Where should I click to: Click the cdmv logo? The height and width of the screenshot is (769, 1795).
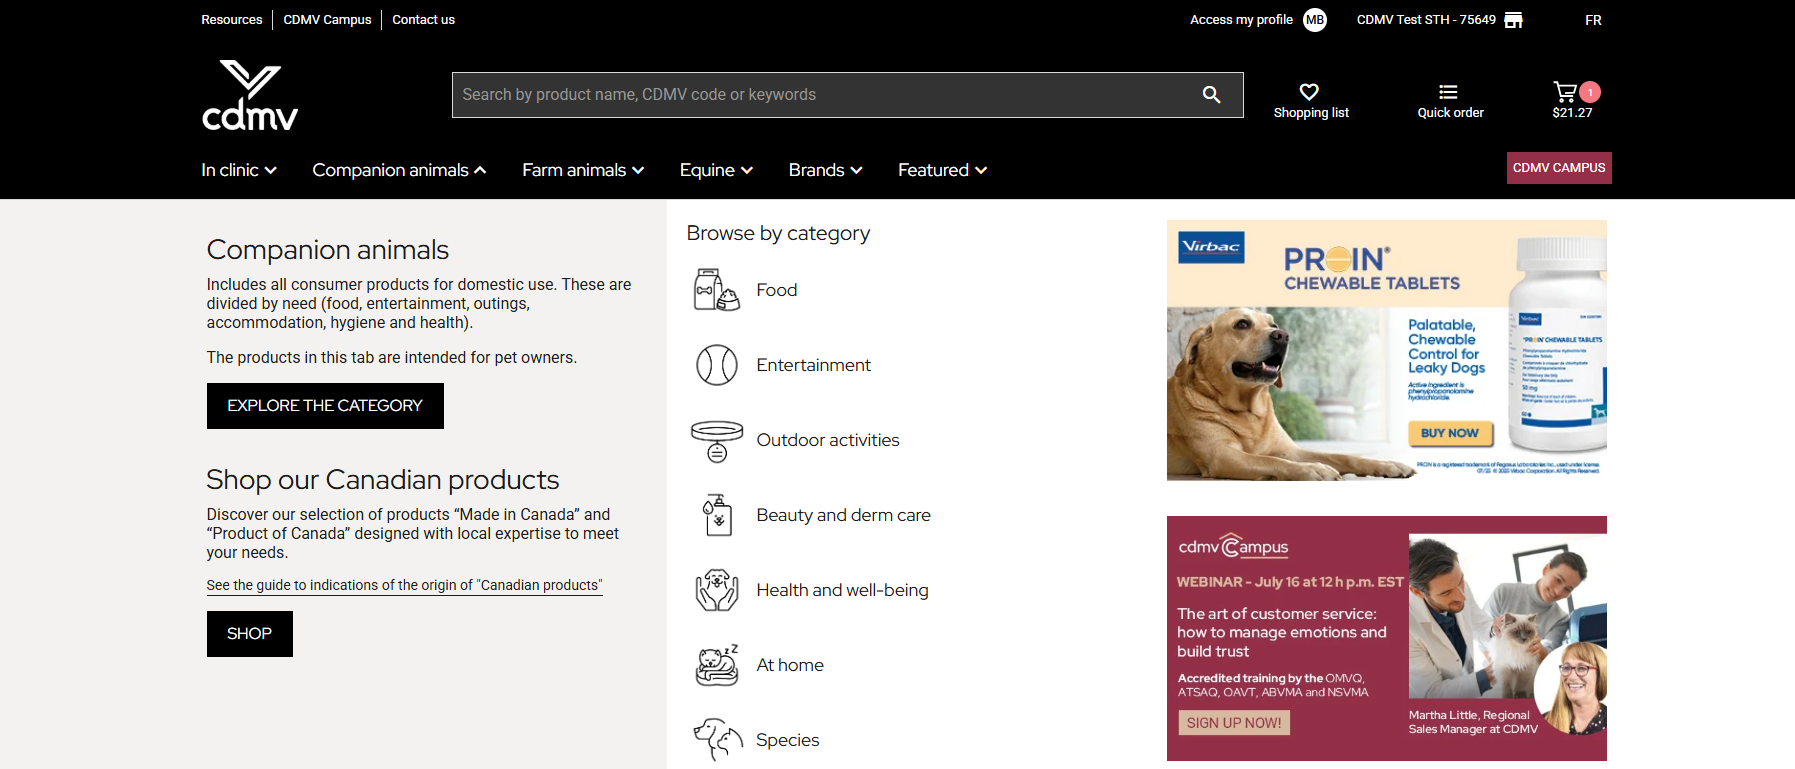[250, 95]
